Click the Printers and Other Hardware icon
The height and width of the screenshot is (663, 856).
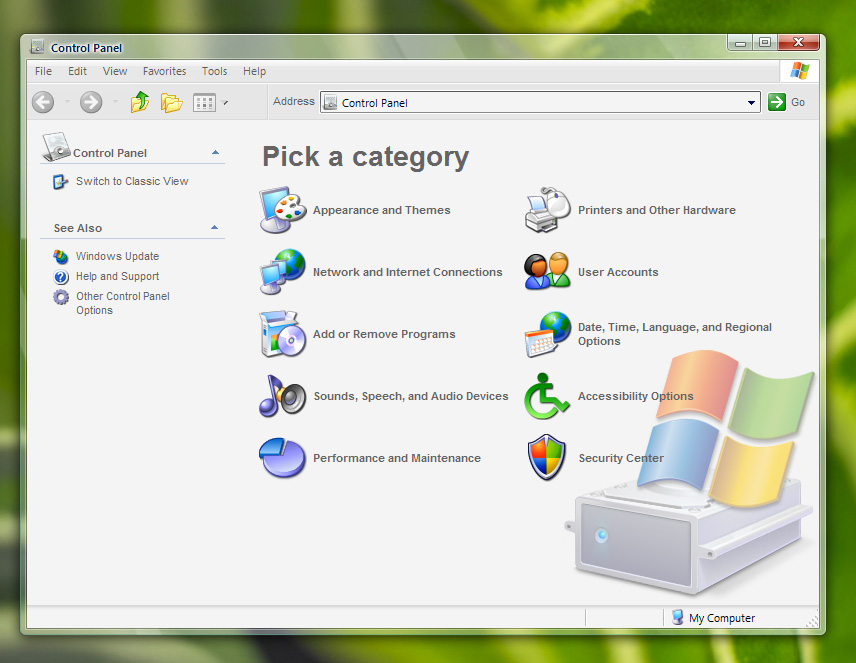coord(547,210)
